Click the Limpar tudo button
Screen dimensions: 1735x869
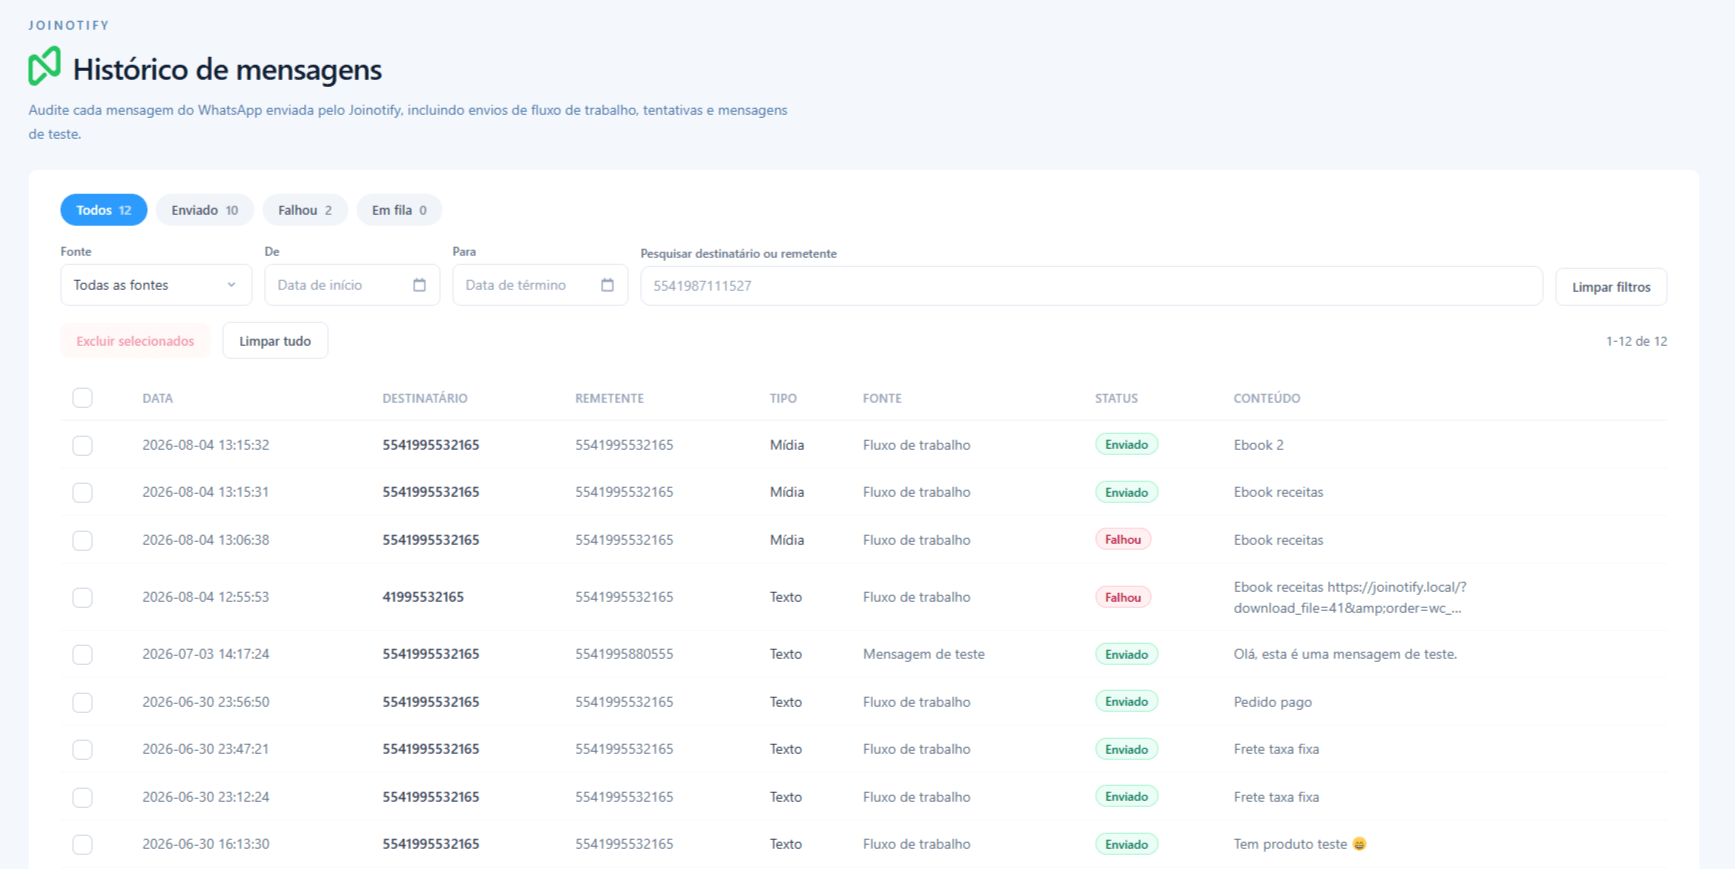[x=275, y=341]
